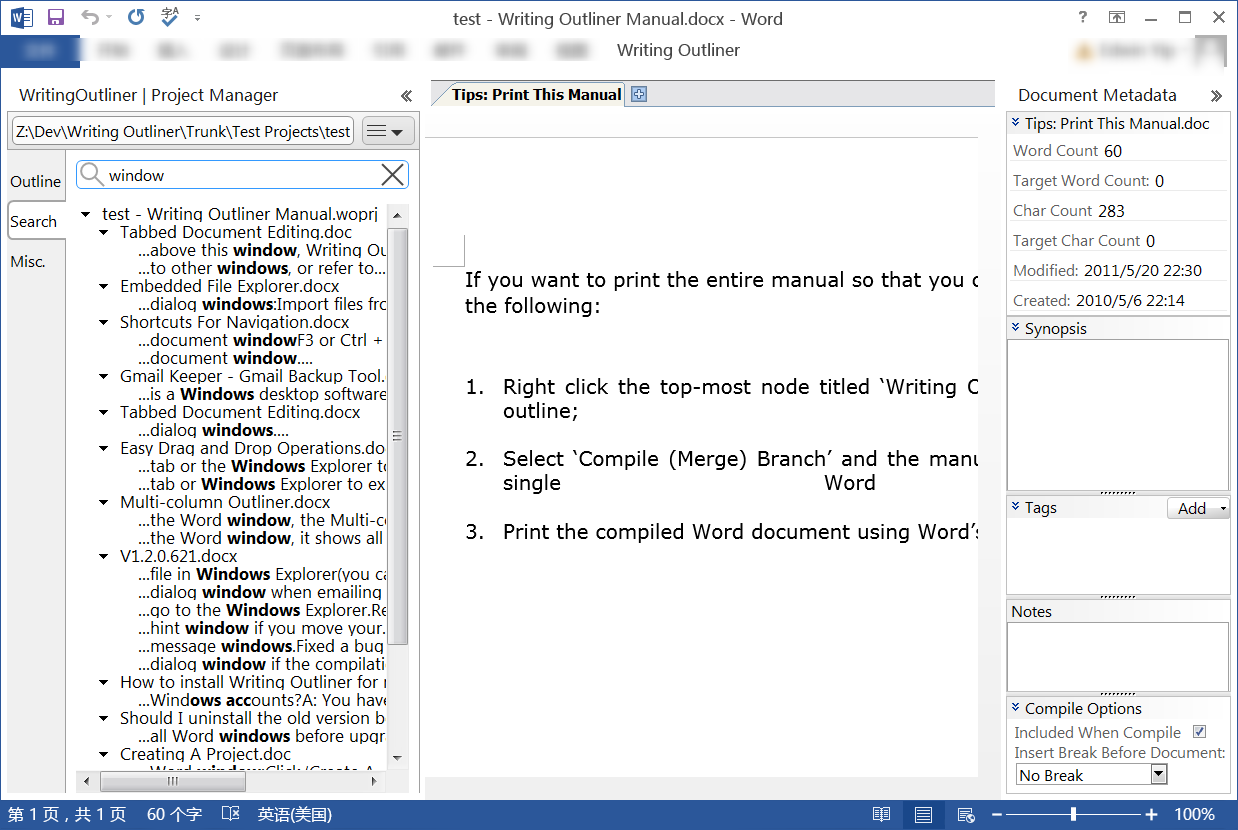Viewport: 1238px width, 830px height.
Task: Collapse the root project node in search tree
Action: coord(86,214)
